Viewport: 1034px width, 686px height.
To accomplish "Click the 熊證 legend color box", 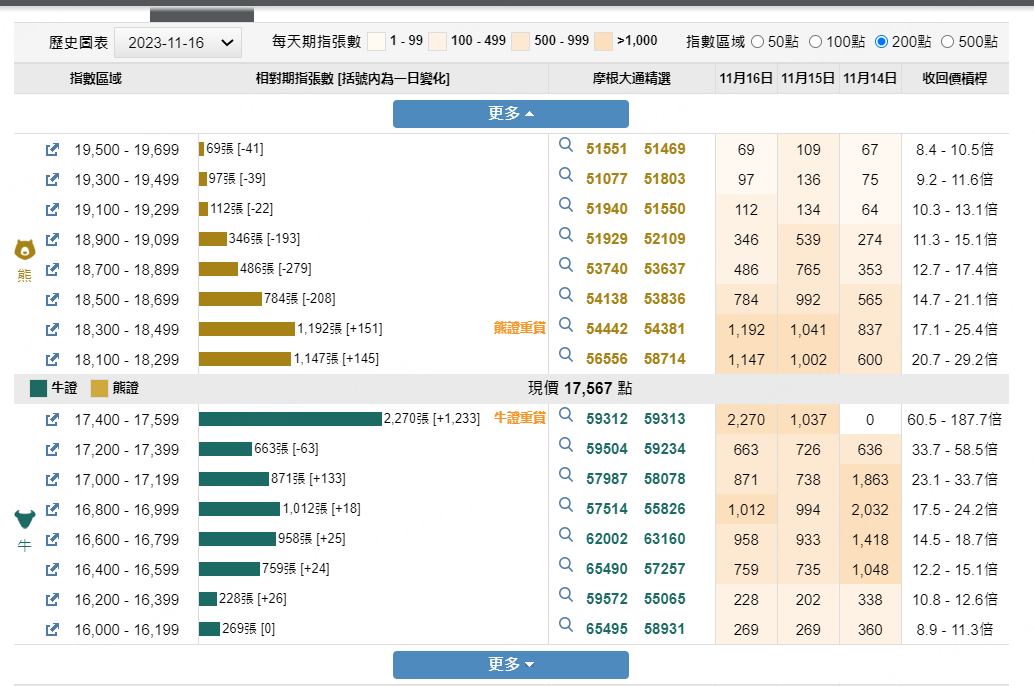I will pyautogui.click(x=100, y=389).
